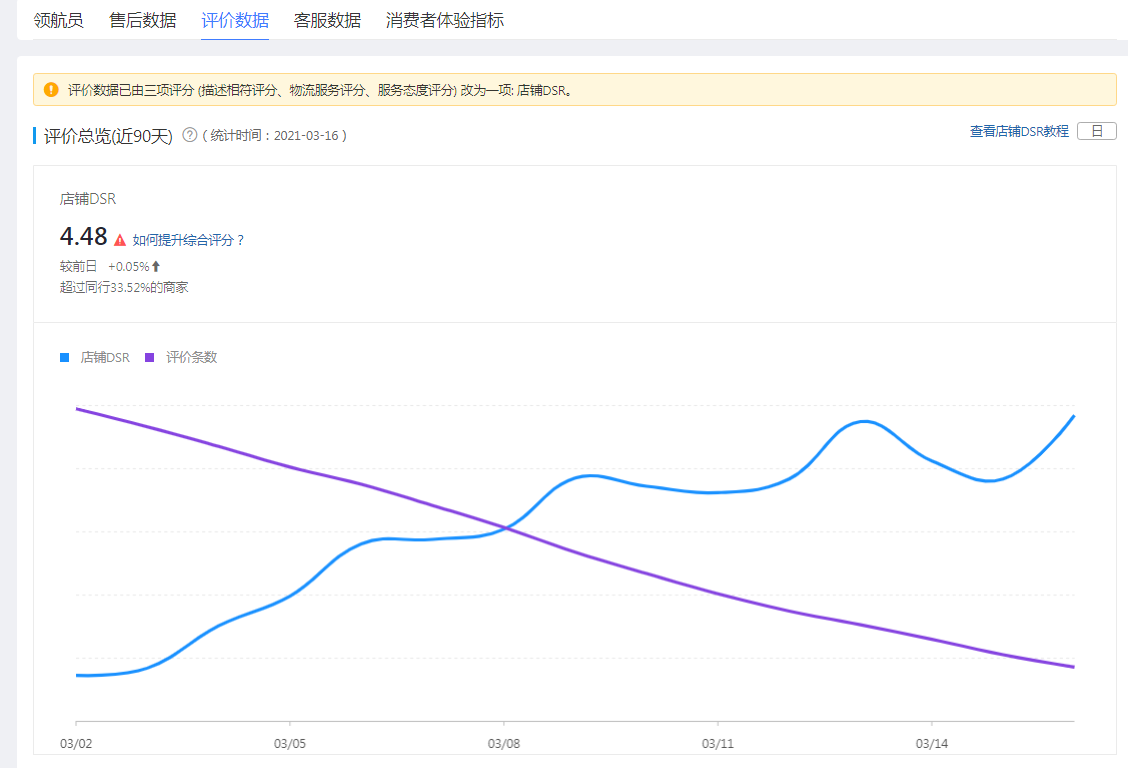Click the orange alert icon in the notice banner
Image resolution: width=1128 pixels, height=768 pixels.
(52, 90)
